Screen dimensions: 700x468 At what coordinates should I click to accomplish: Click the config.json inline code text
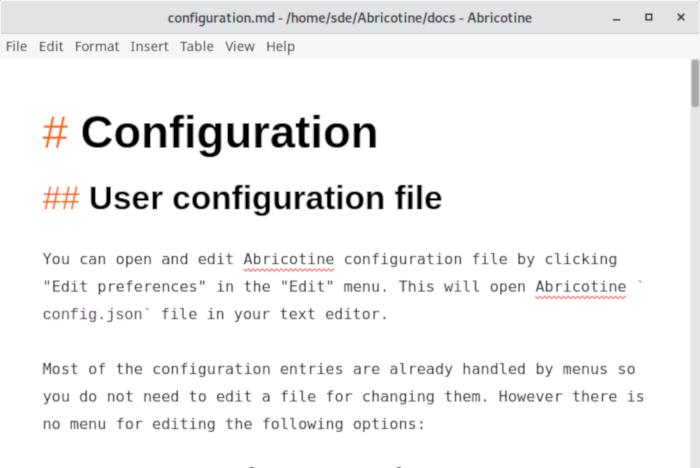tap(92, 314)
